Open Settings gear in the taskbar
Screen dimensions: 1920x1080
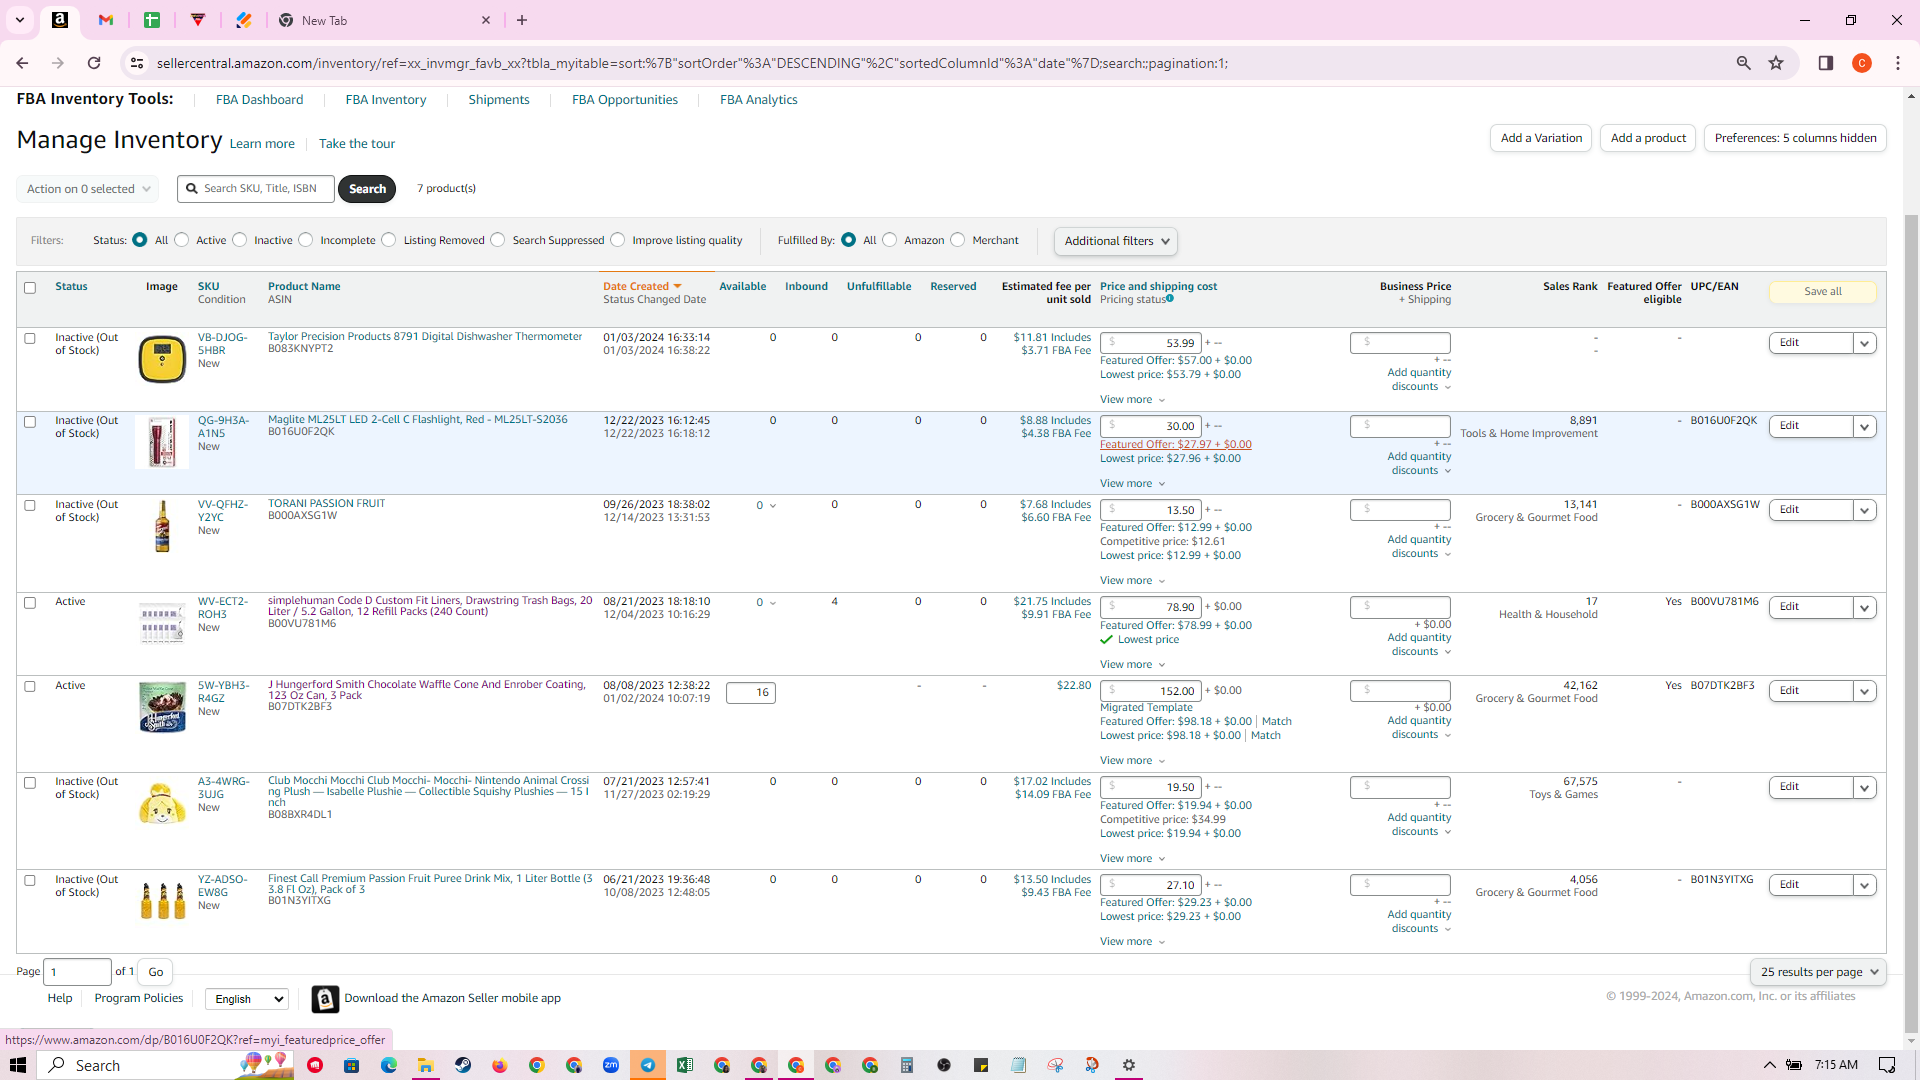(1129, 1065)
